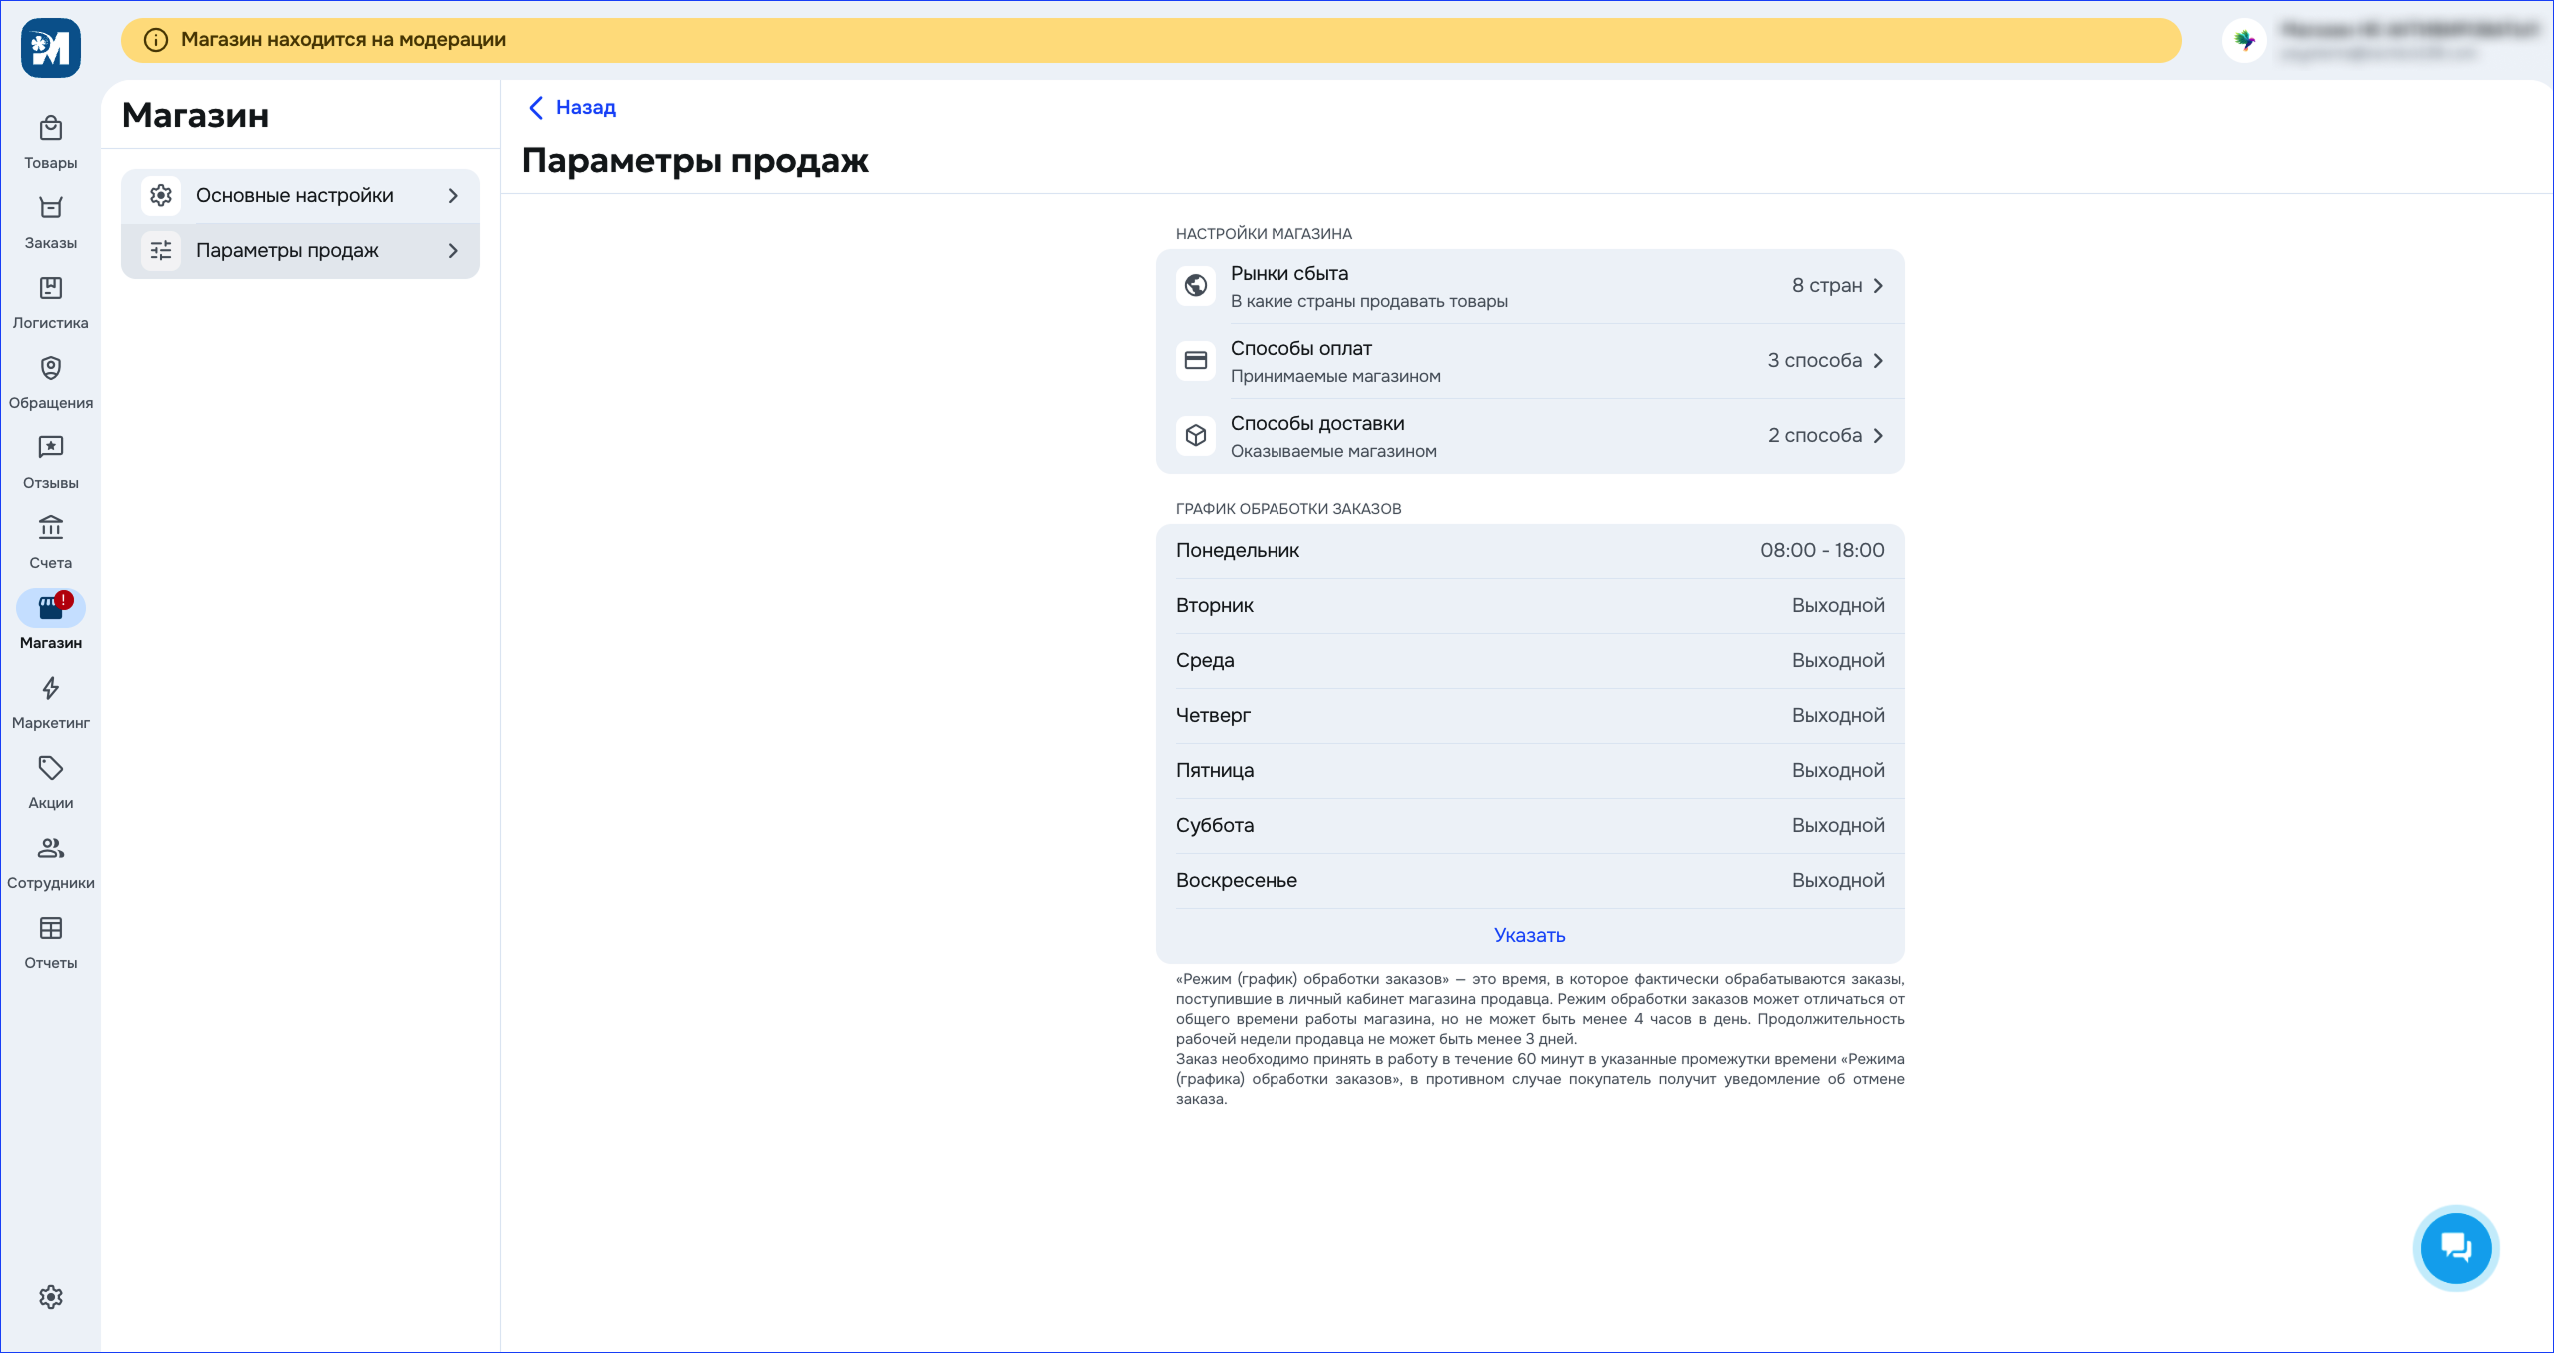Click the Указать schedule link
This screenshot has height=1353, width=2554.
(1529, 935)
